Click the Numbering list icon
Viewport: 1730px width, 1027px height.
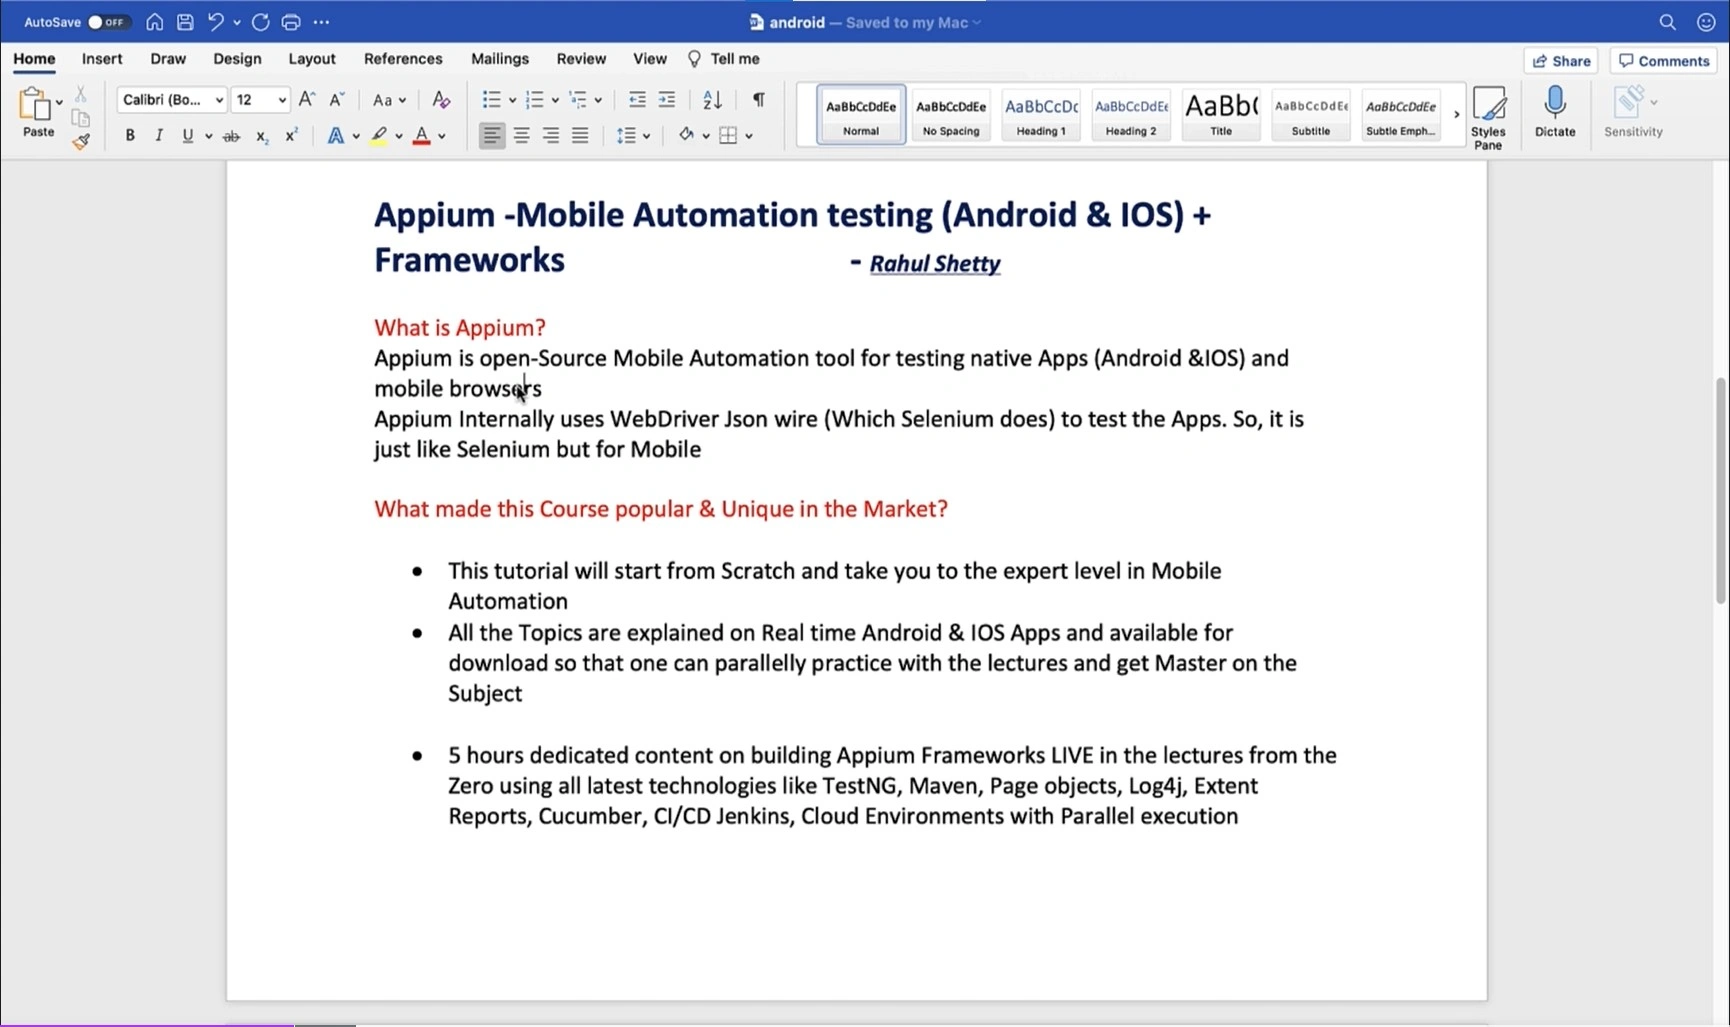pos(534,100)
